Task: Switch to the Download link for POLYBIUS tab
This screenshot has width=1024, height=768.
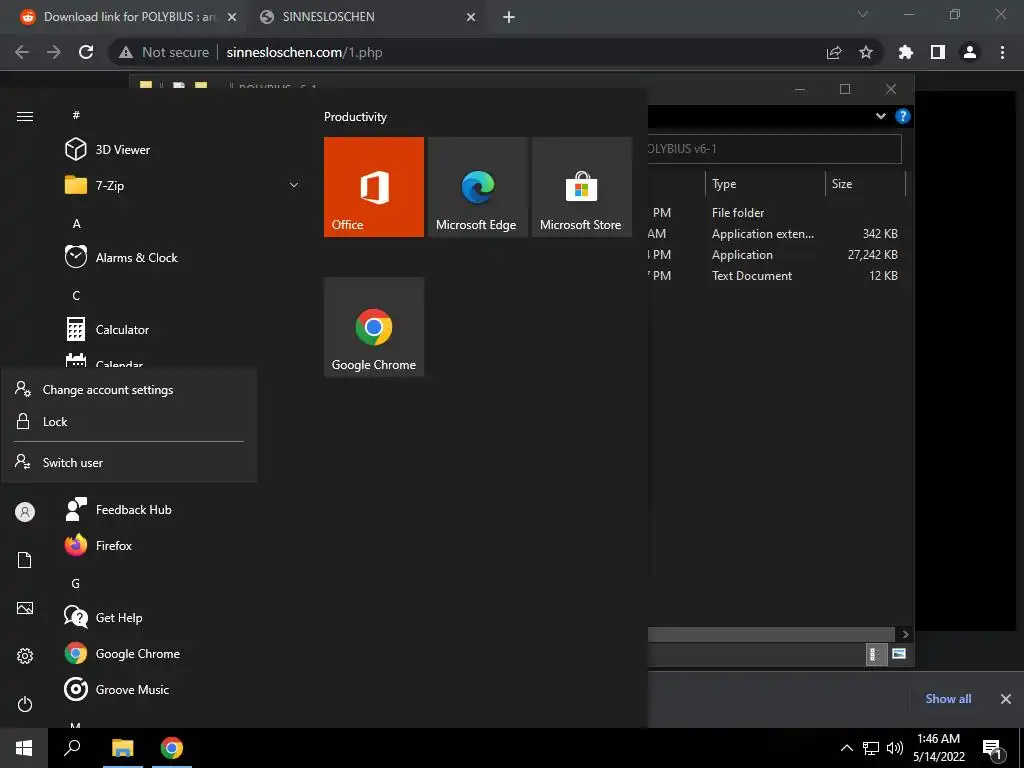Action: coord(129,17)
